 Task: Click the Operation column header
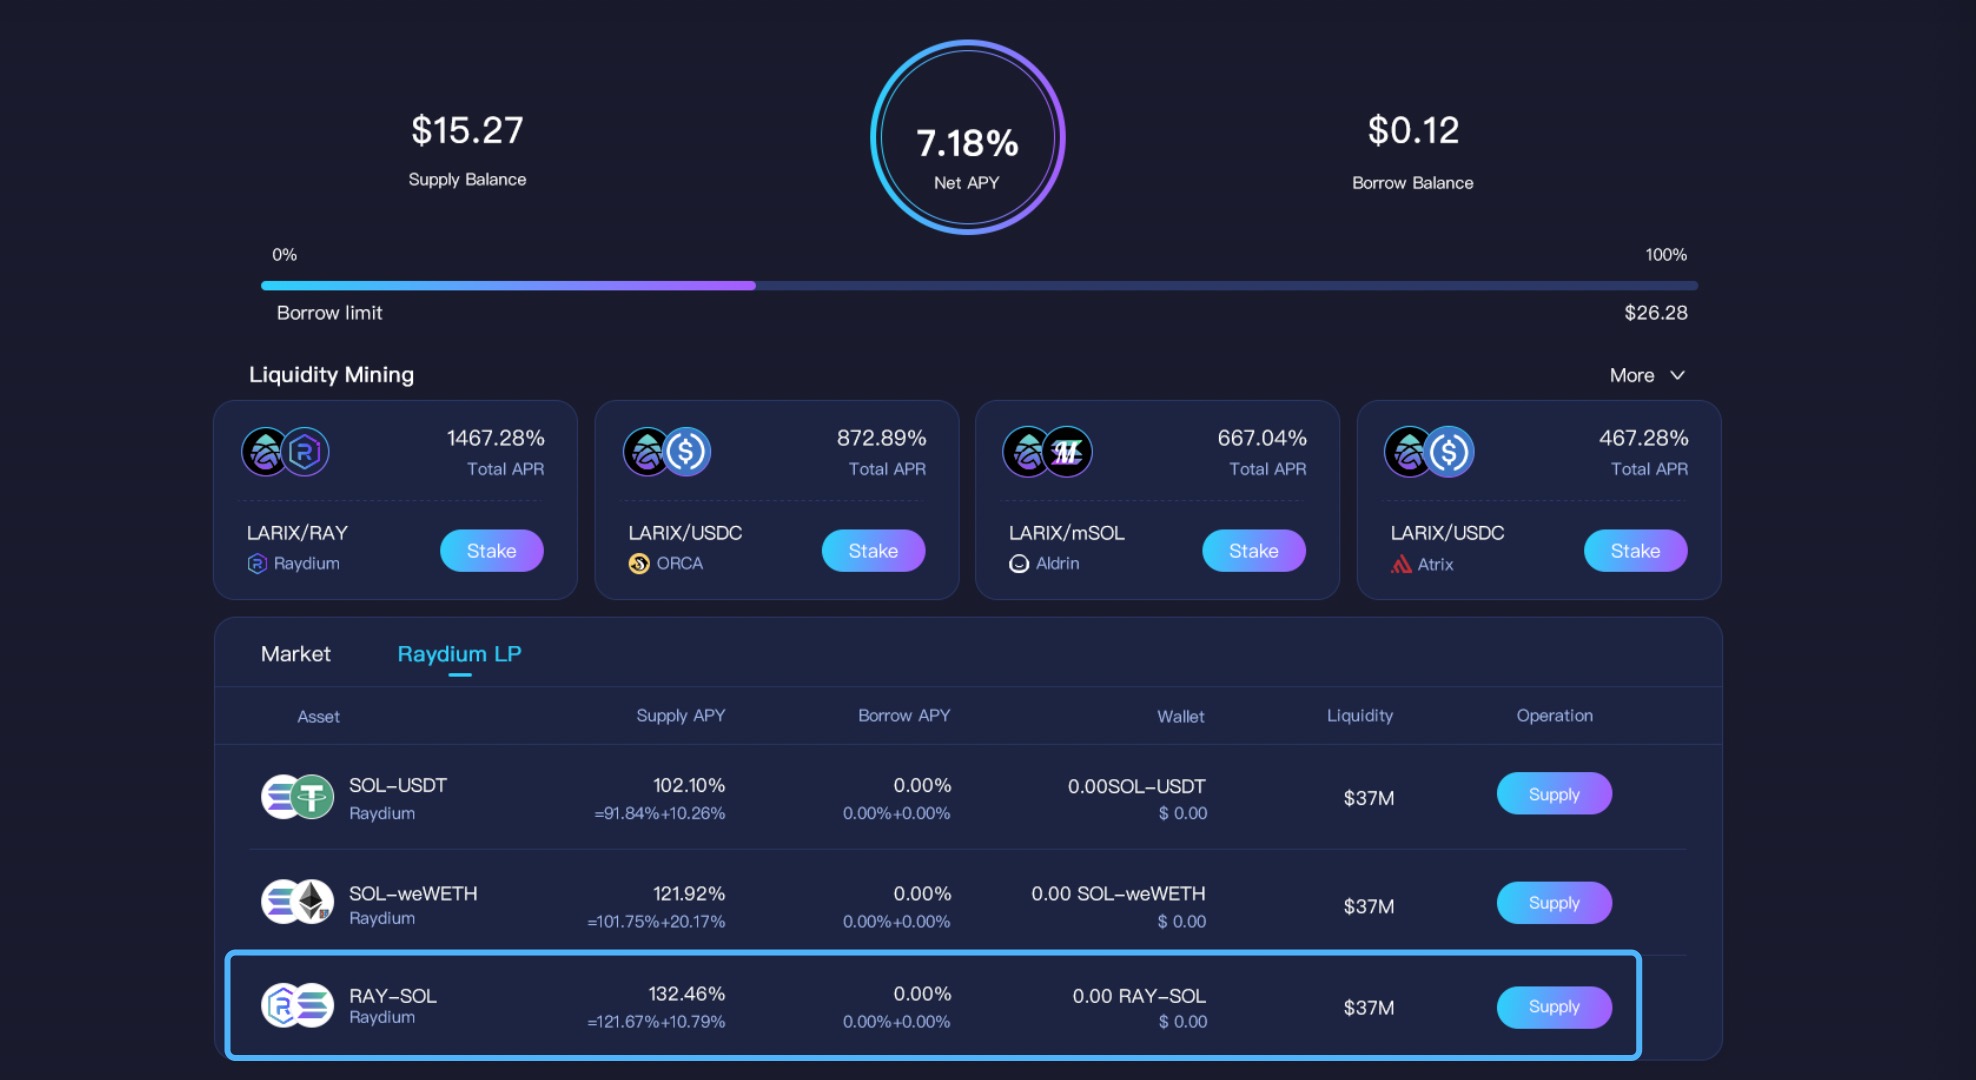pyautogui.click(x=1555, y=716)
